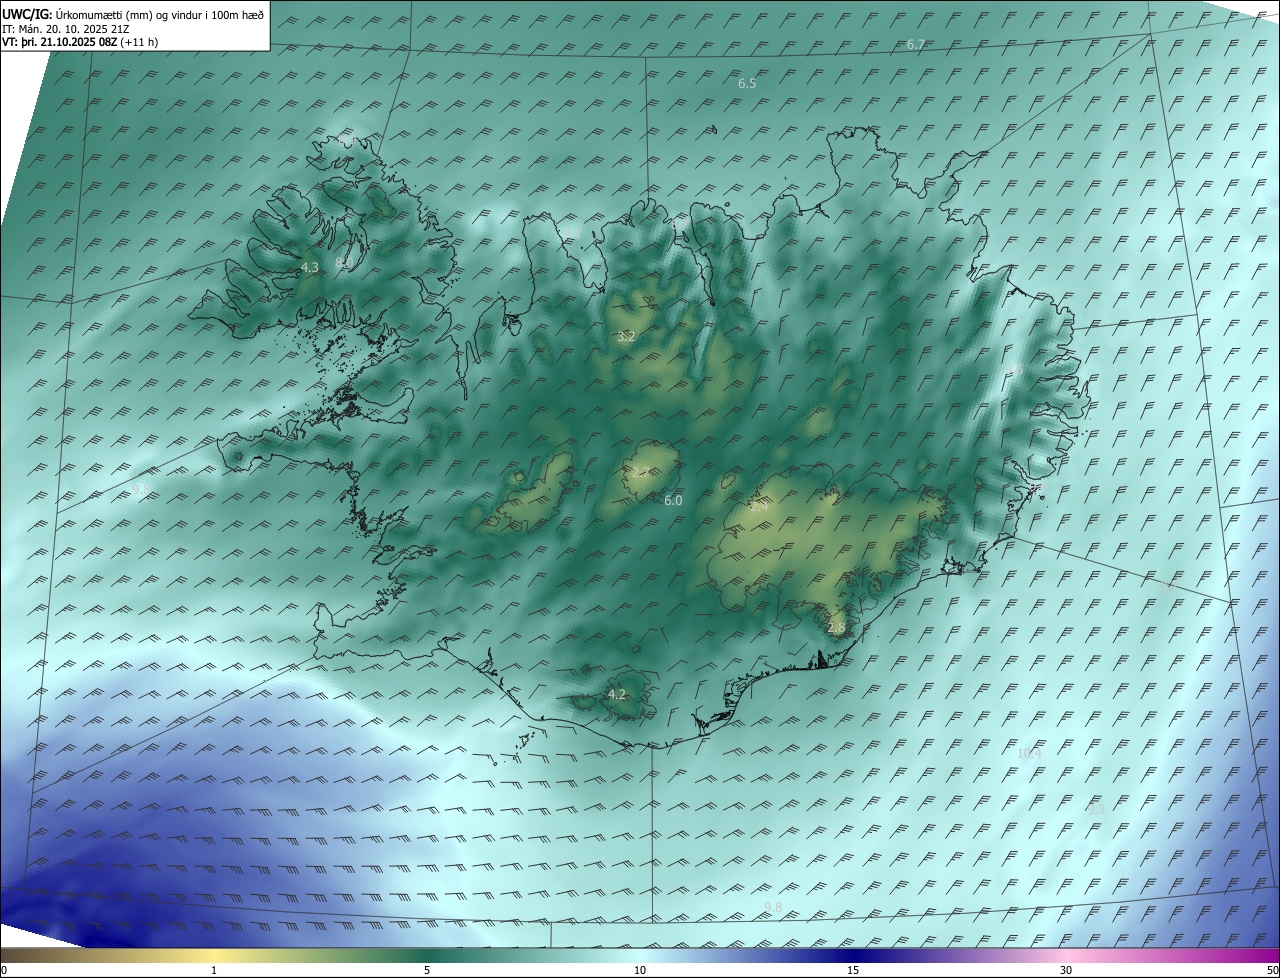Click the colour scale tick labelled 1
The width and height of the screenshot is (1280, 978).
[214, 970]
